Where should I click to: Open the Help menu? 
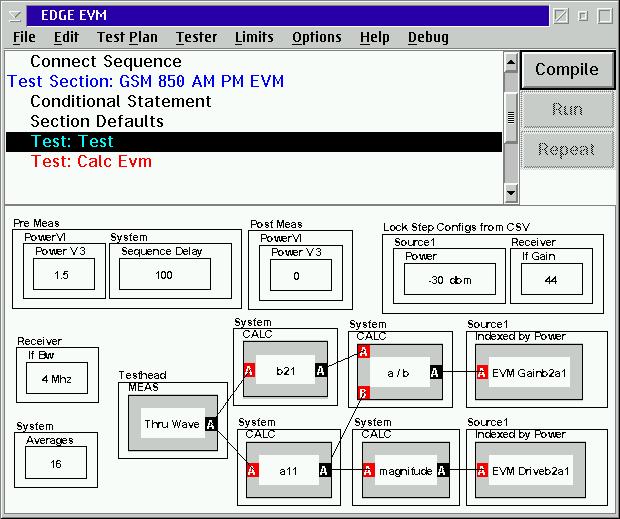pos(374,38)
